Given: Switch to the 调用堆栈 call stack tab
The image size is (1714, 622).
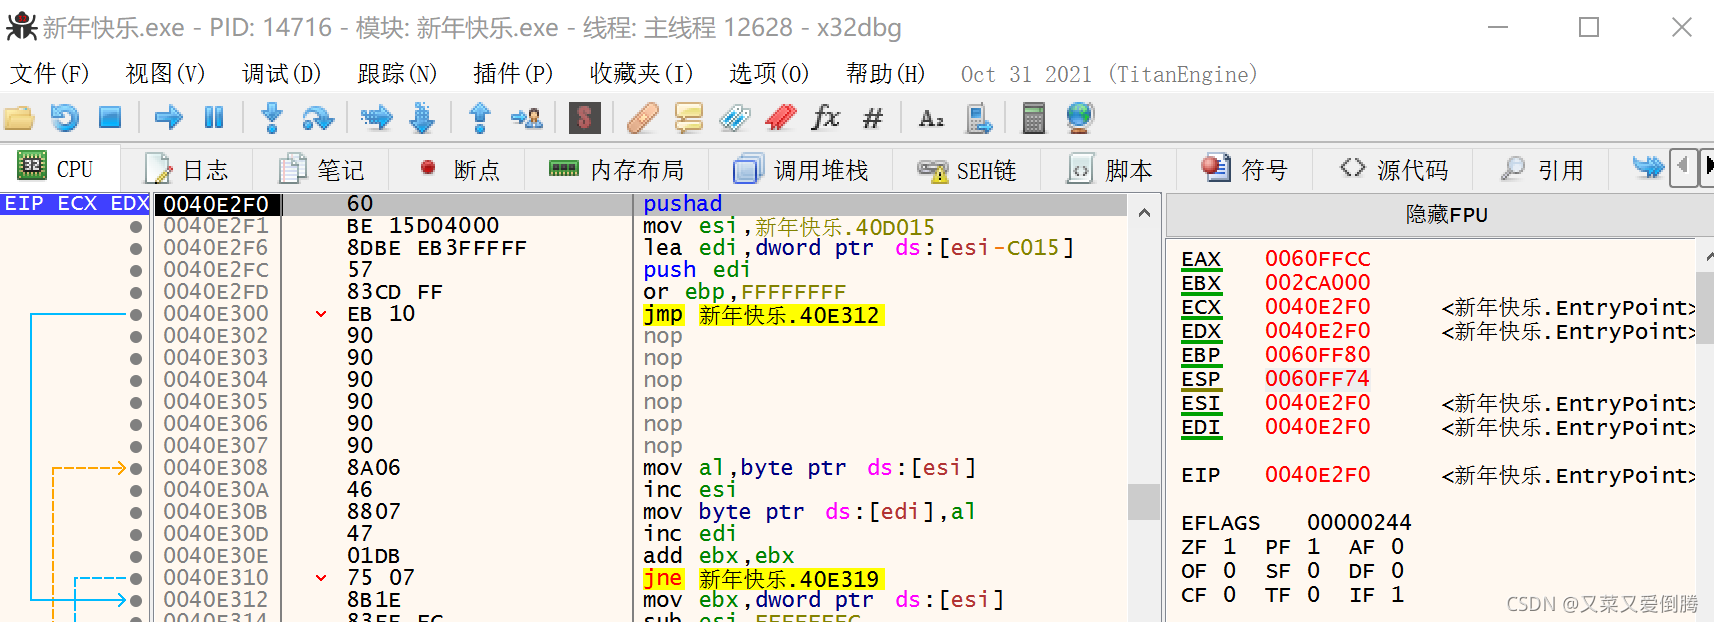Looking at the screenshot, I should [801, 170].
